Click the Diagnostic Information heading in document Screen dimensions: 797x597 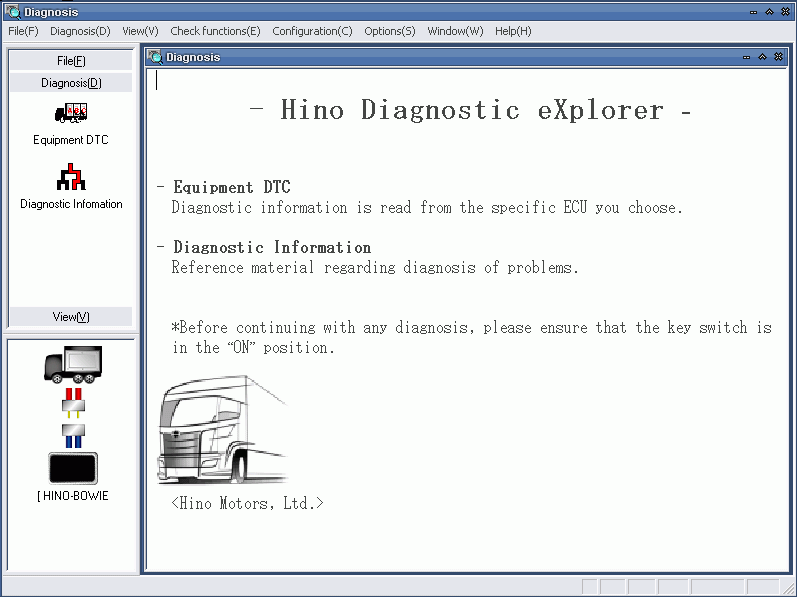click(x=272, y=247)
